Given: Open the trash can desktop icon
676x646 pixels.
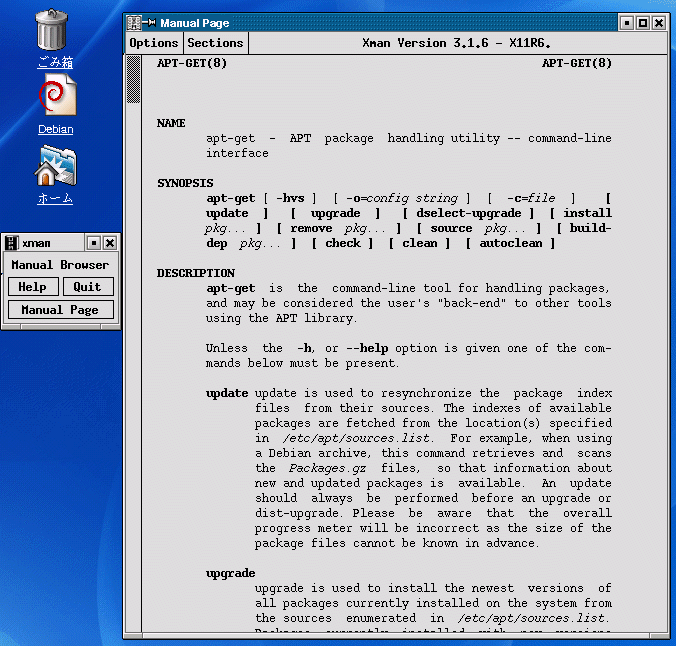Looking at the screenshot, I should point(52,30).
